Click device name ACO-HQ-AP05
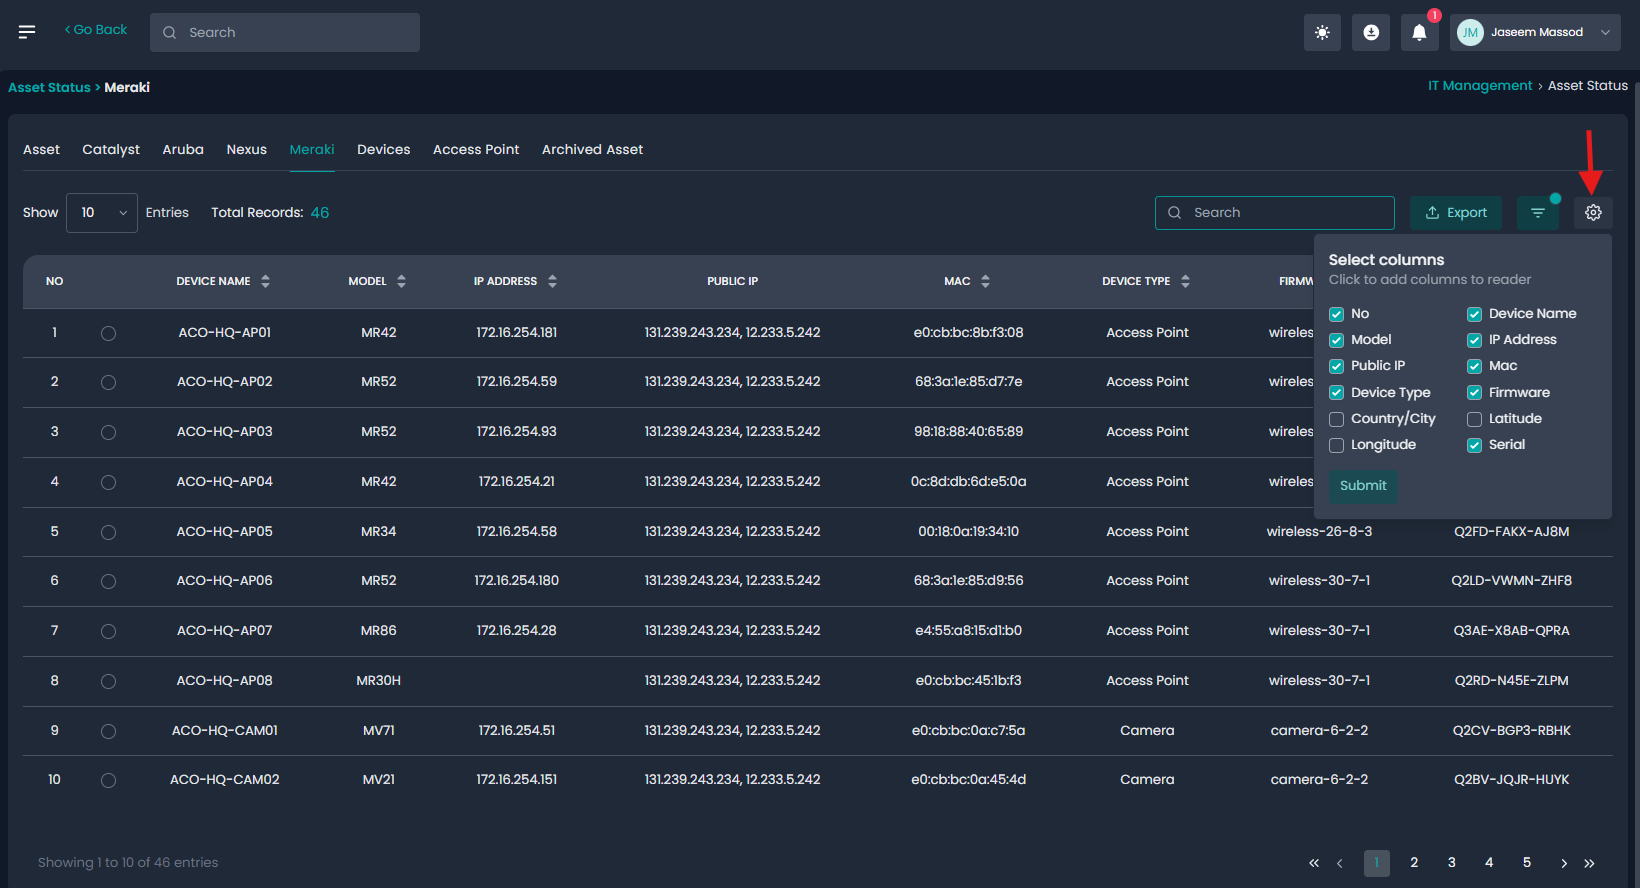The image size is (1640, 888). click(x=225, y=532)
